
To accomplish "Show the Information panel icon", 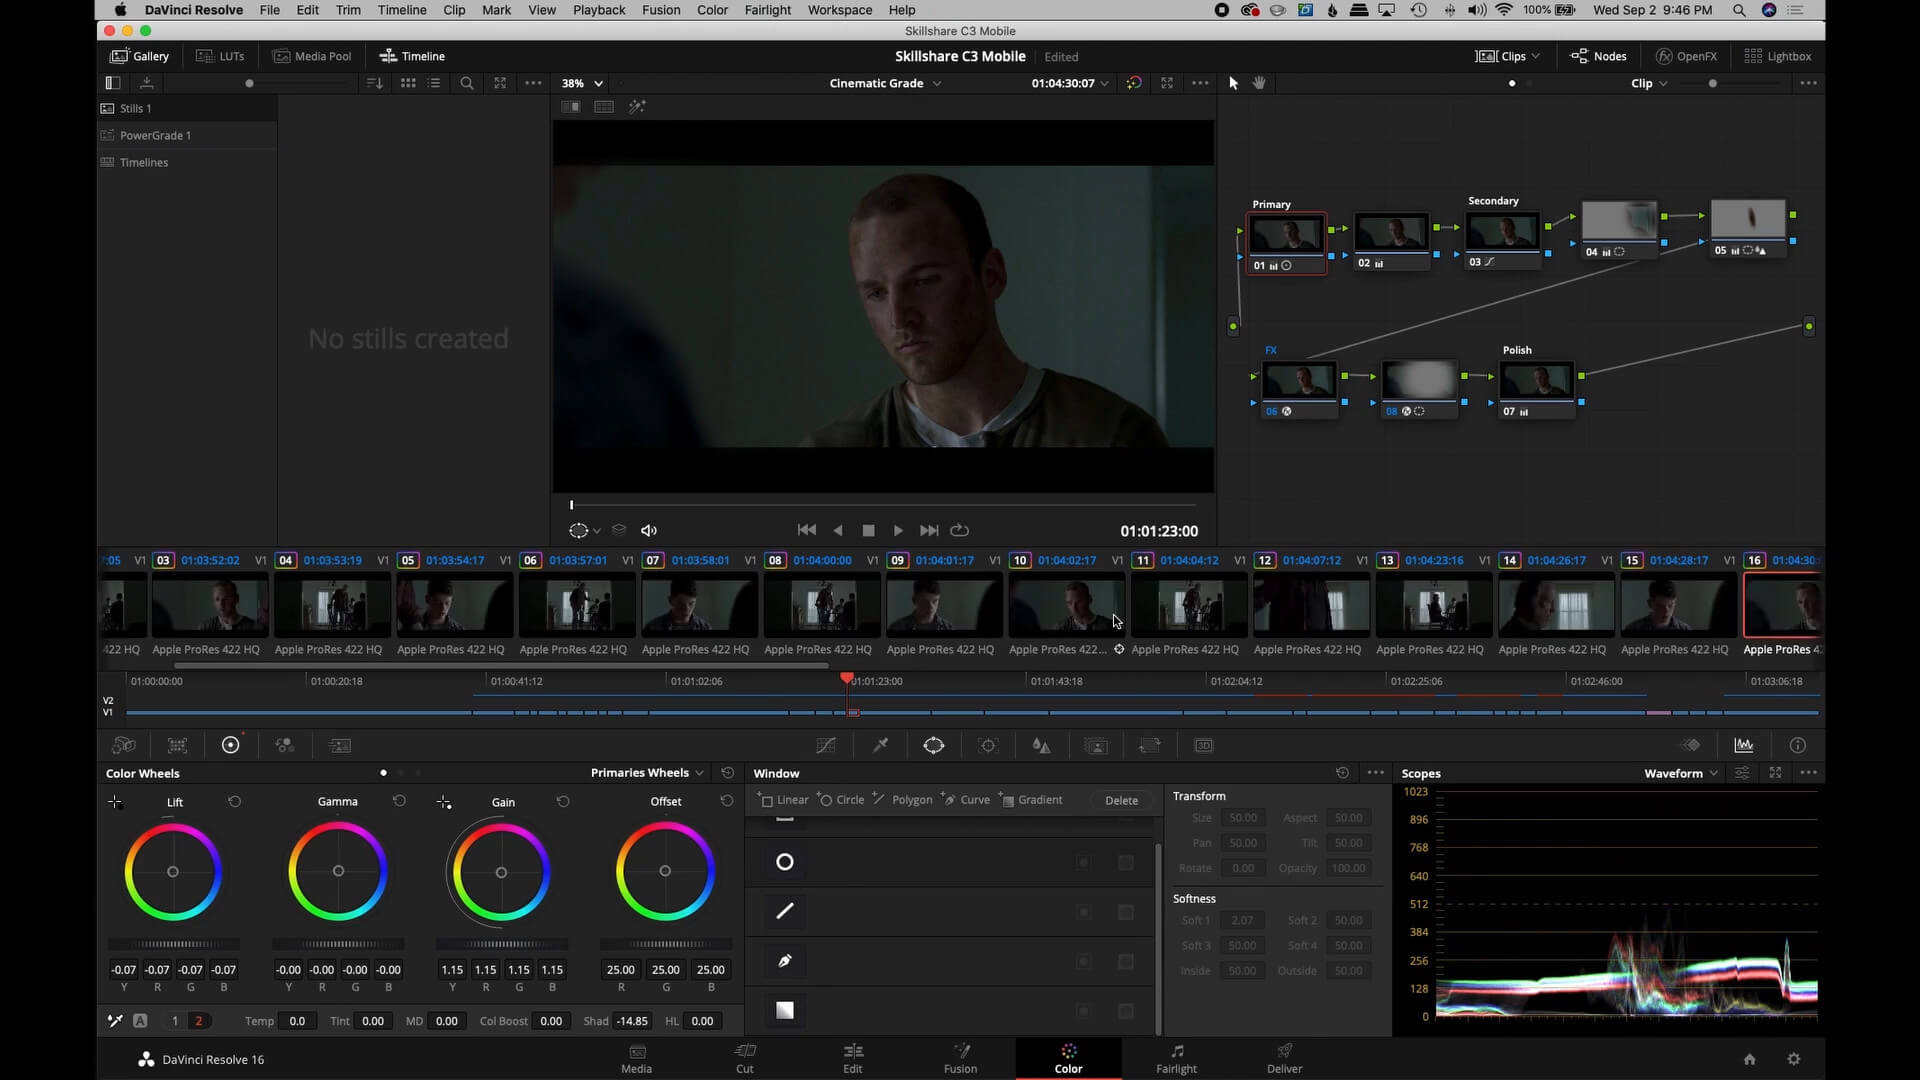I will tap(1798, 745).
